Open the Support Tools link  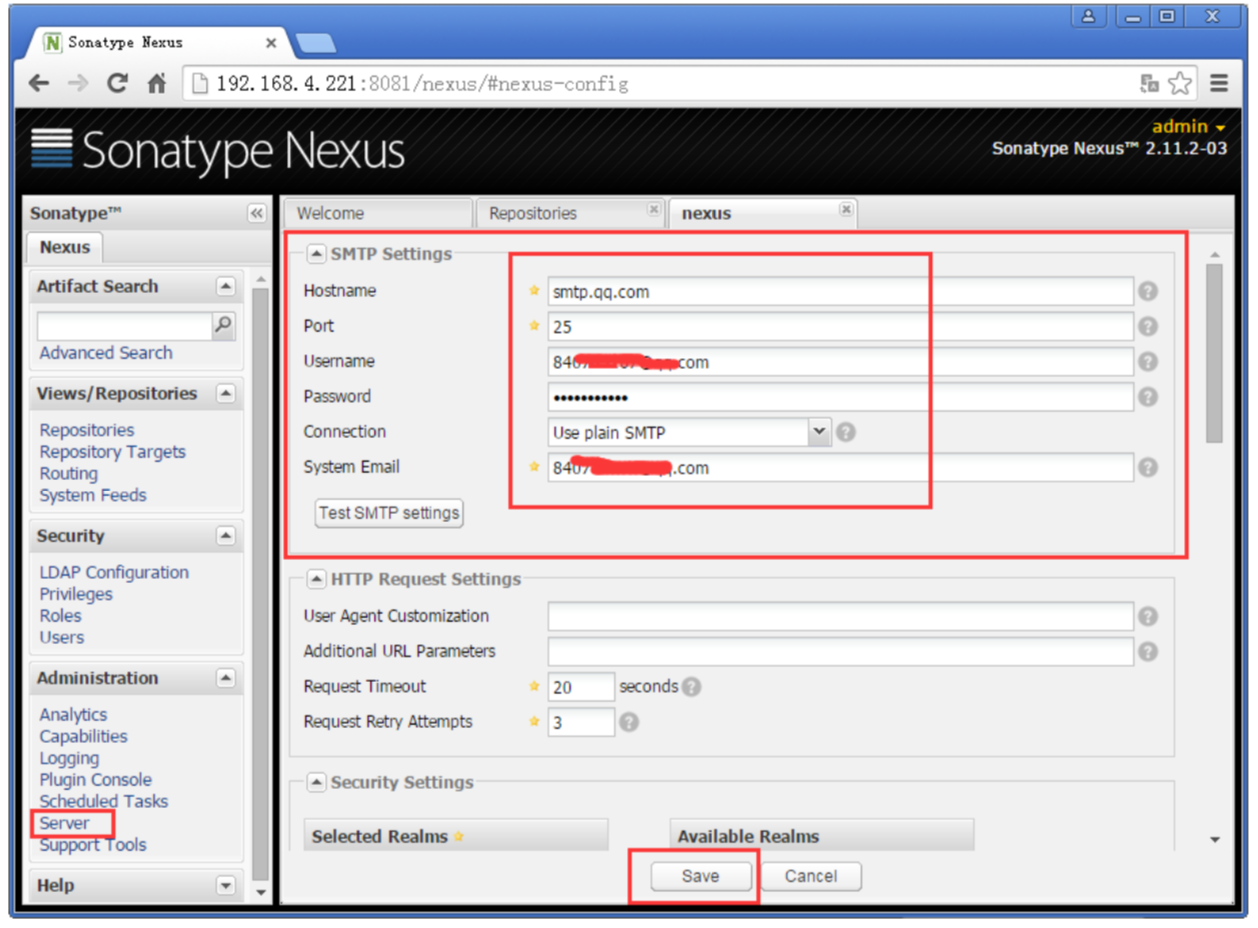tap(93, 845)
